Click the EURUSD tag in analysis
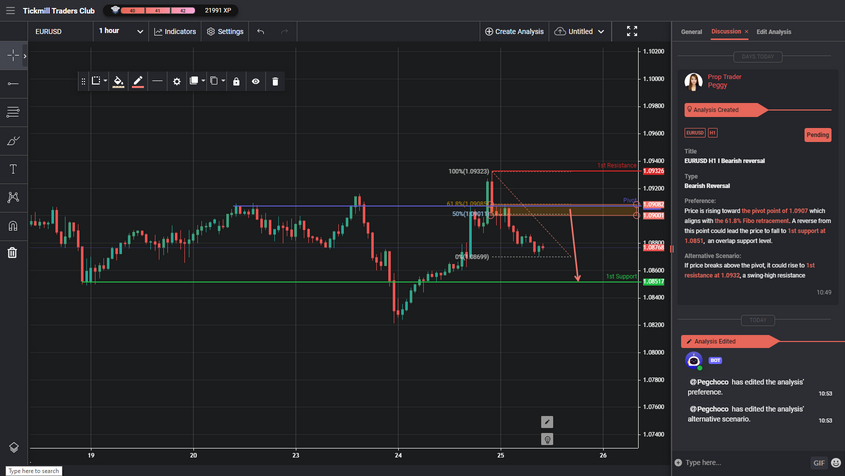Viewport: 845px width, 476px height. [x=695, y=133]
